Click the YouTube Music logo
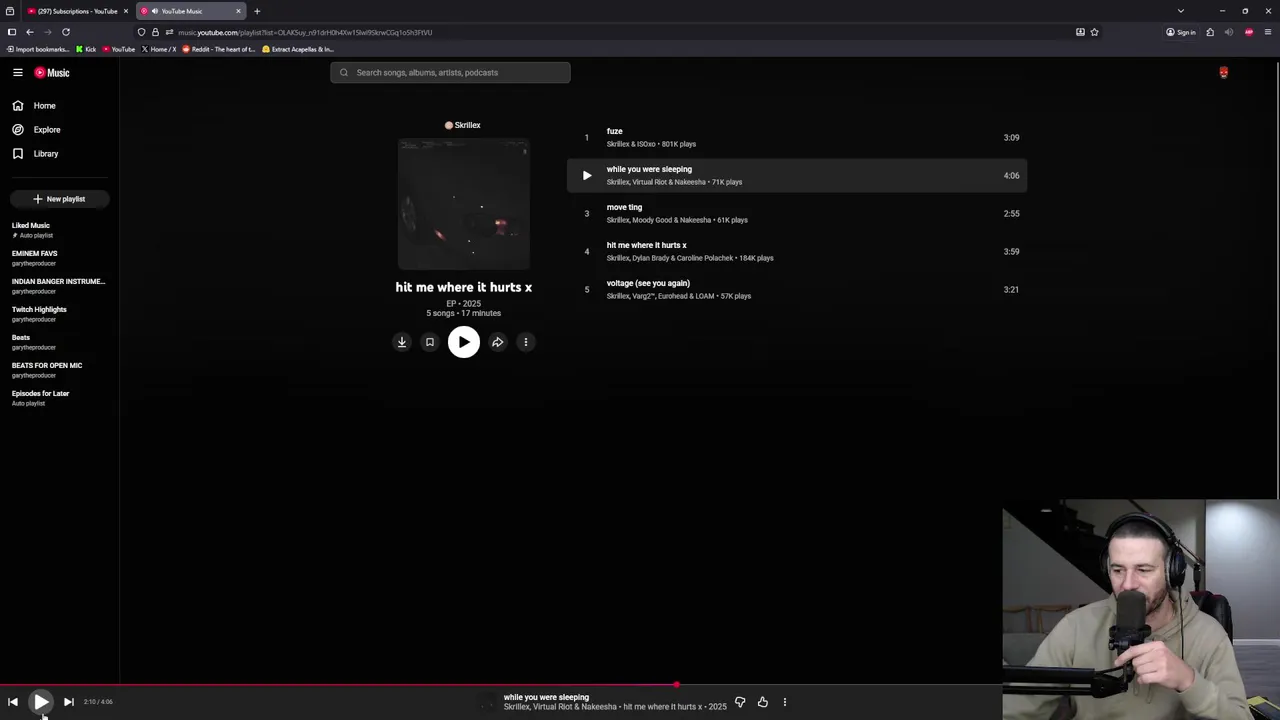The width and height of the screenshot is (1280, 720). [52, 72]
